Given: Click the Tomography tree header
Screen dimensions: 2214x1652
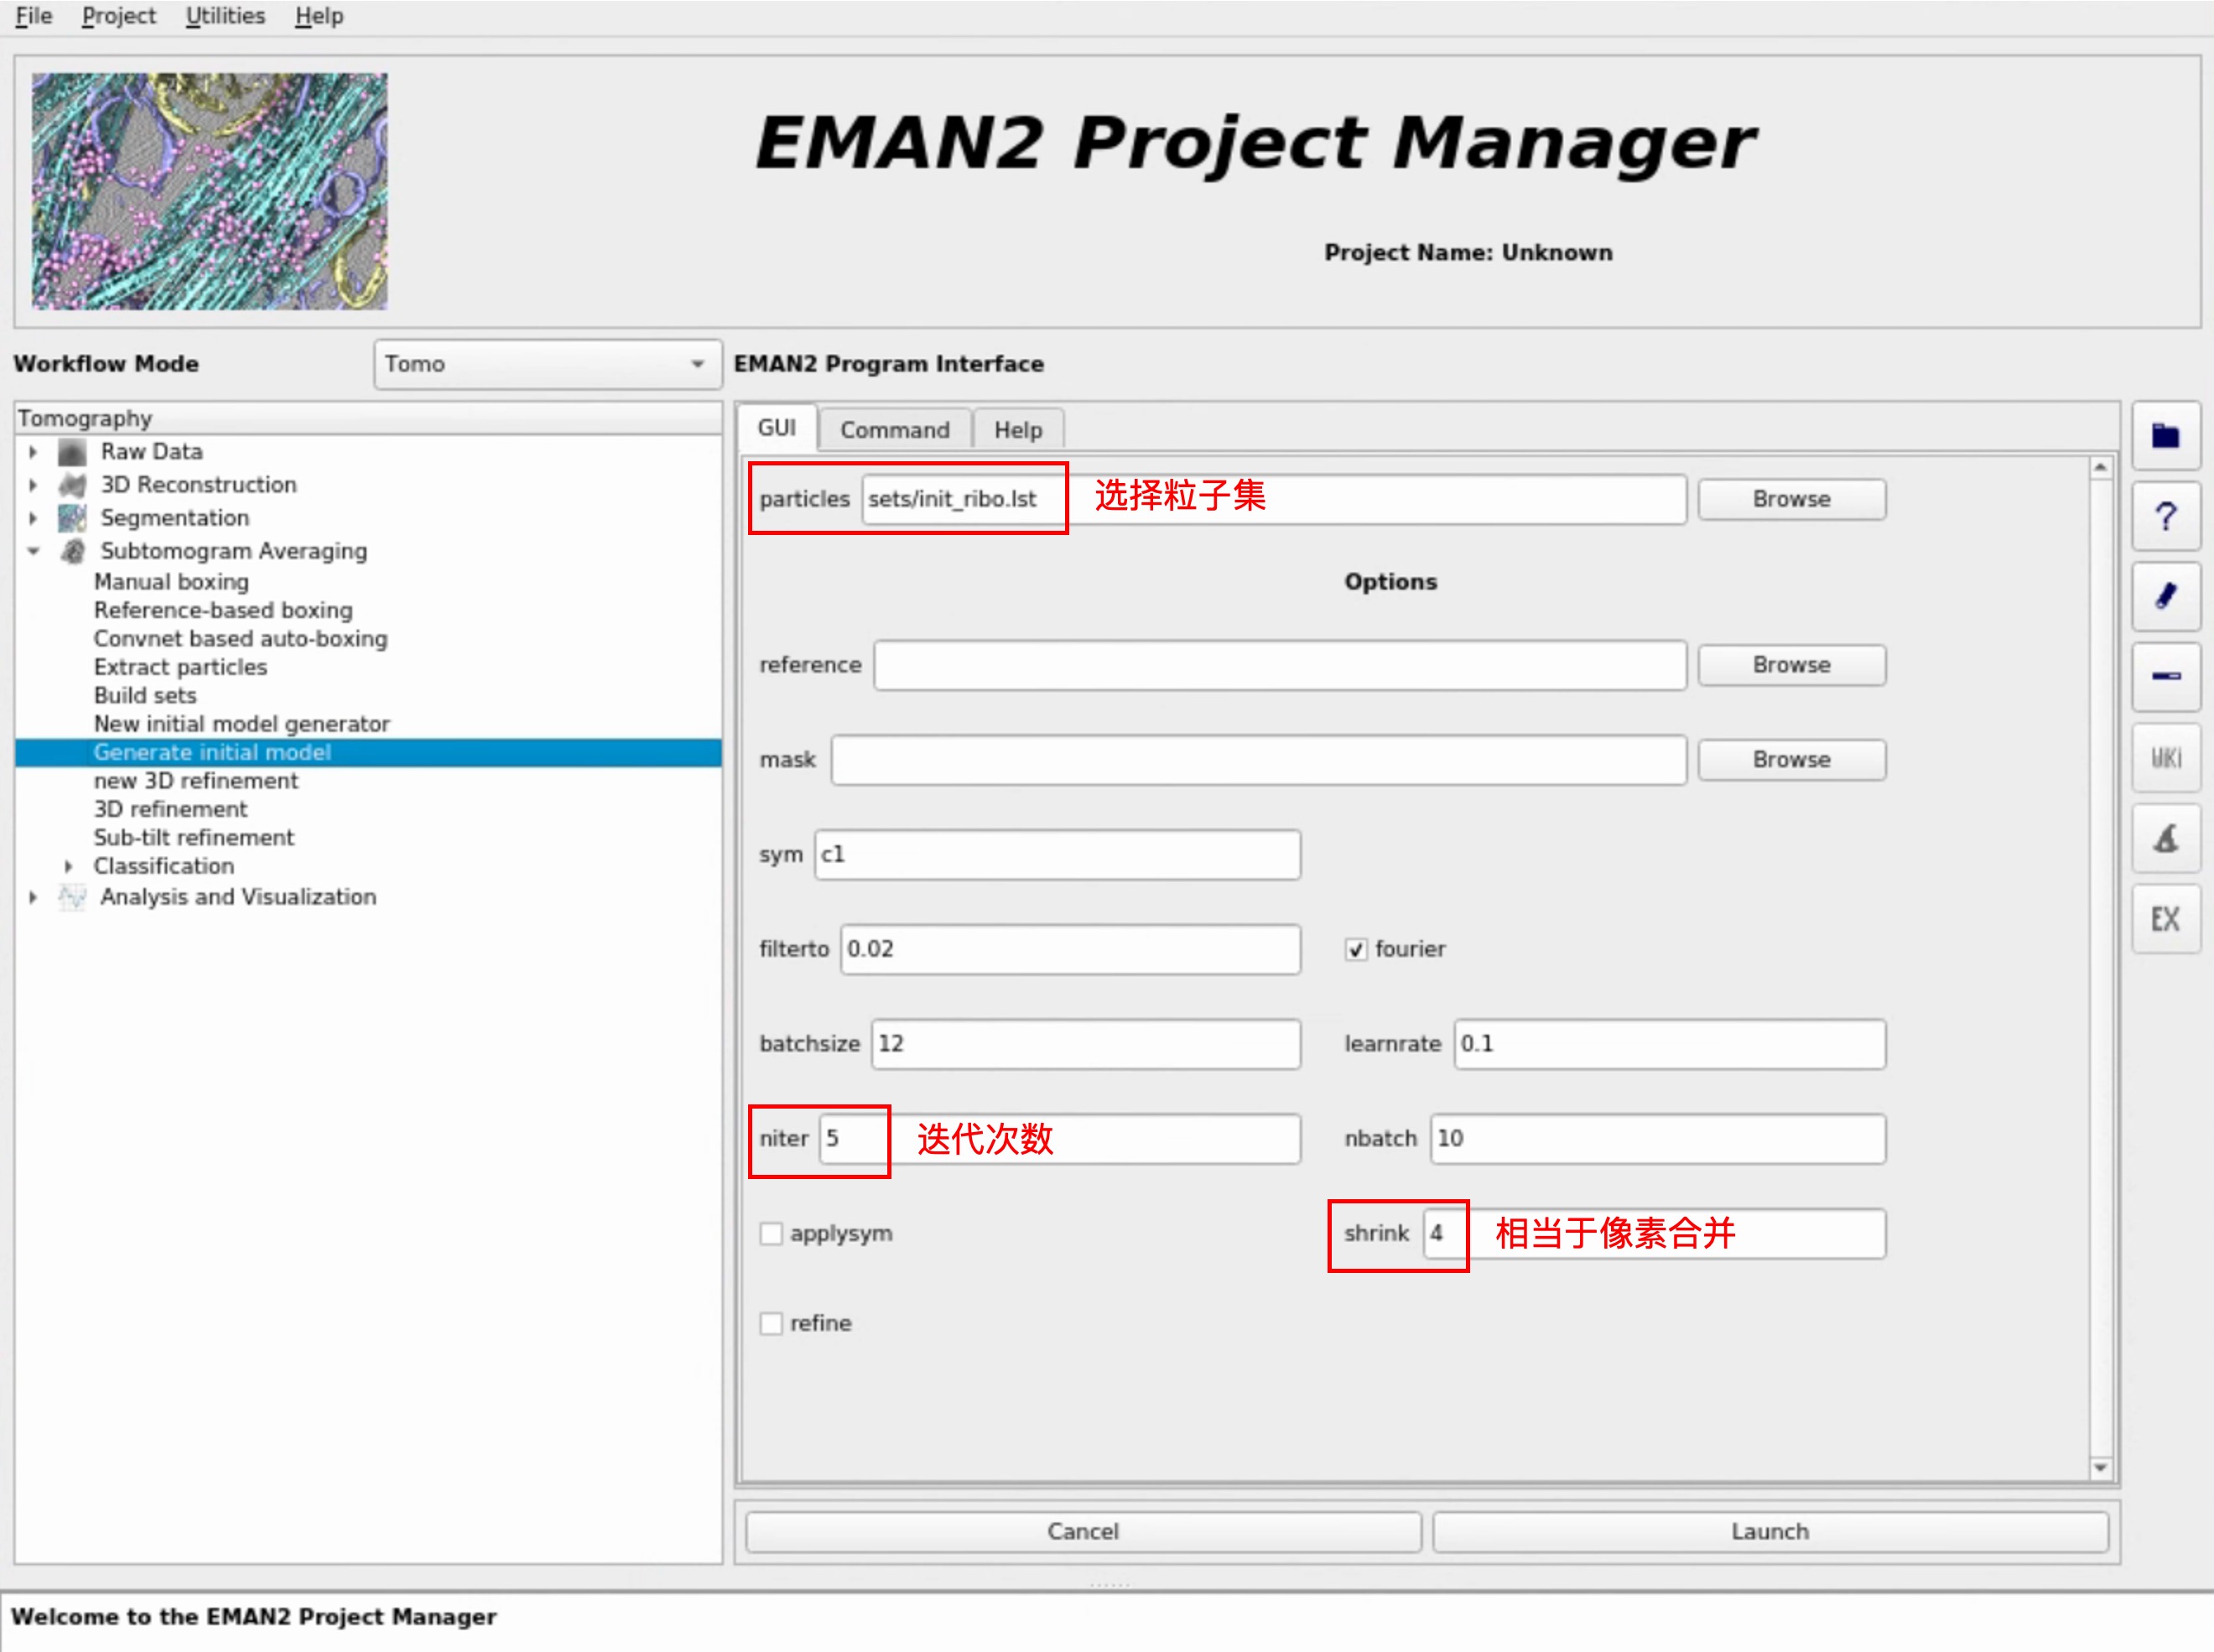Looking at the screenshot, I should click(x=368, y=418).
